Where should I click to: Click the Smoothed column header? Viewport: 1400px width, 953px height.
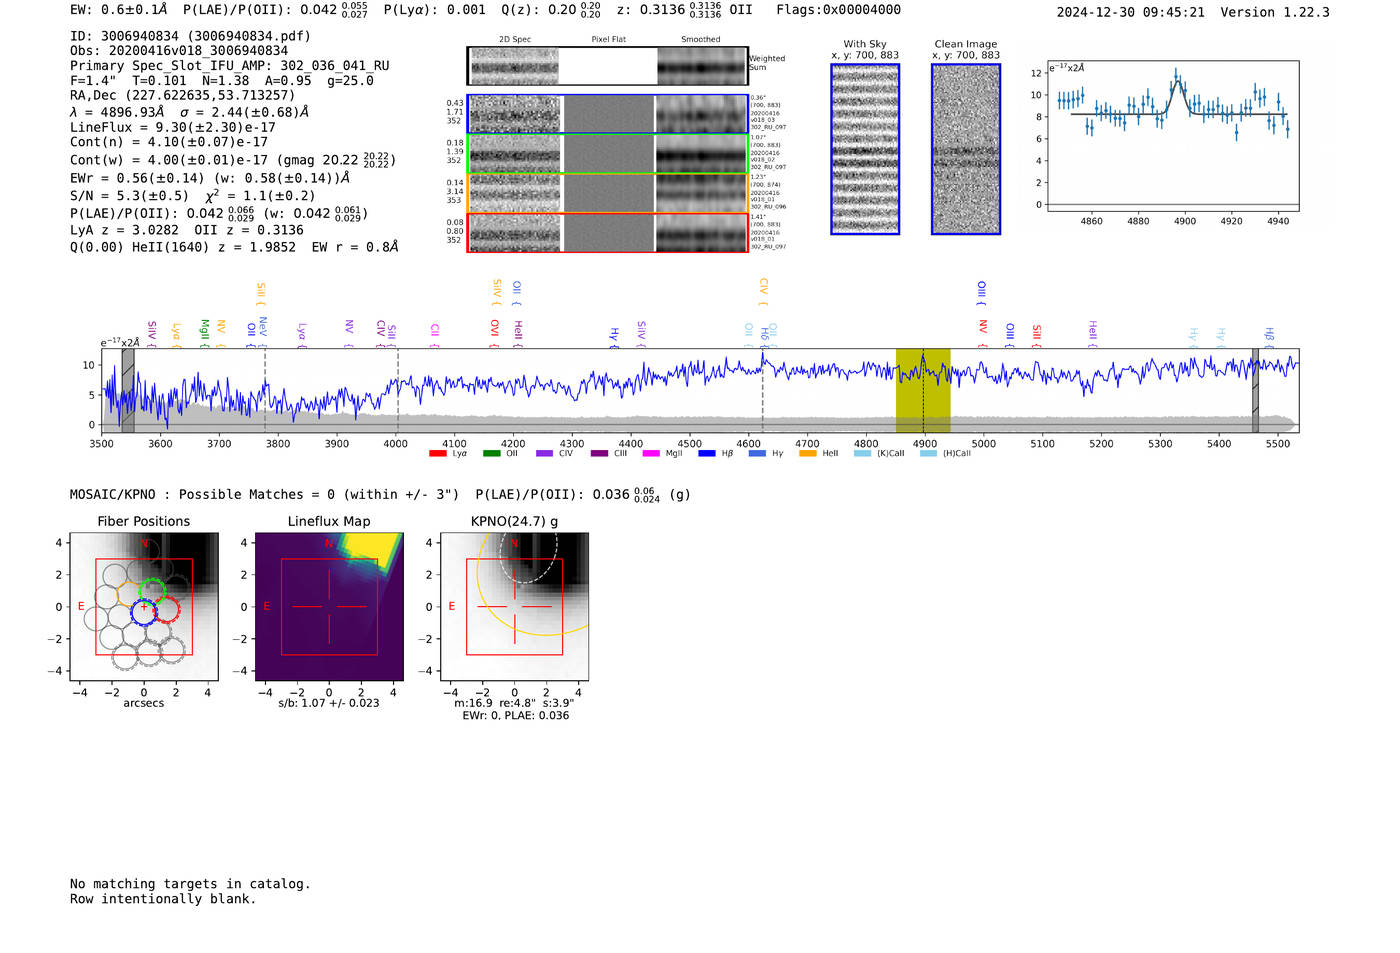[x=700, y=40]
